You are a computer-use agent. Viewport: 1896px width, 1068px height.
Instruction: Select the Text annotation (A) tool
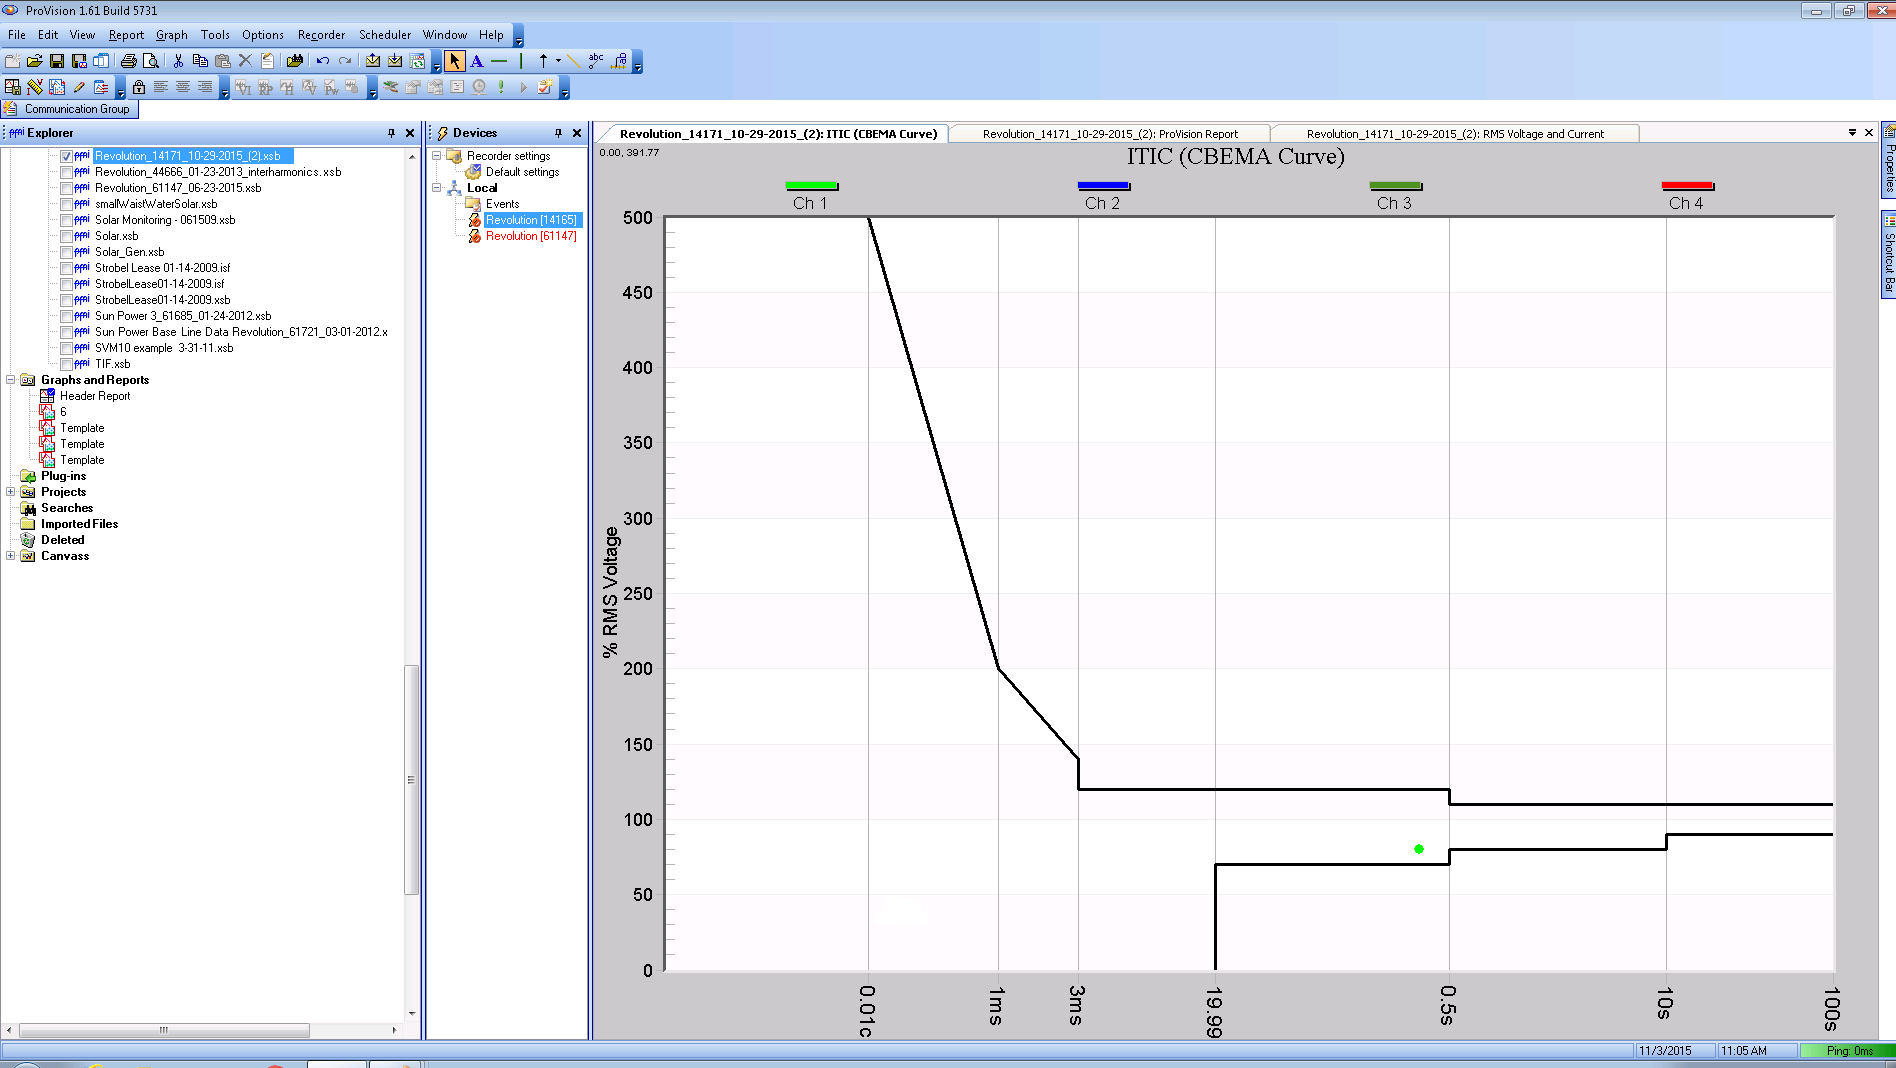[x=478, y=61]
